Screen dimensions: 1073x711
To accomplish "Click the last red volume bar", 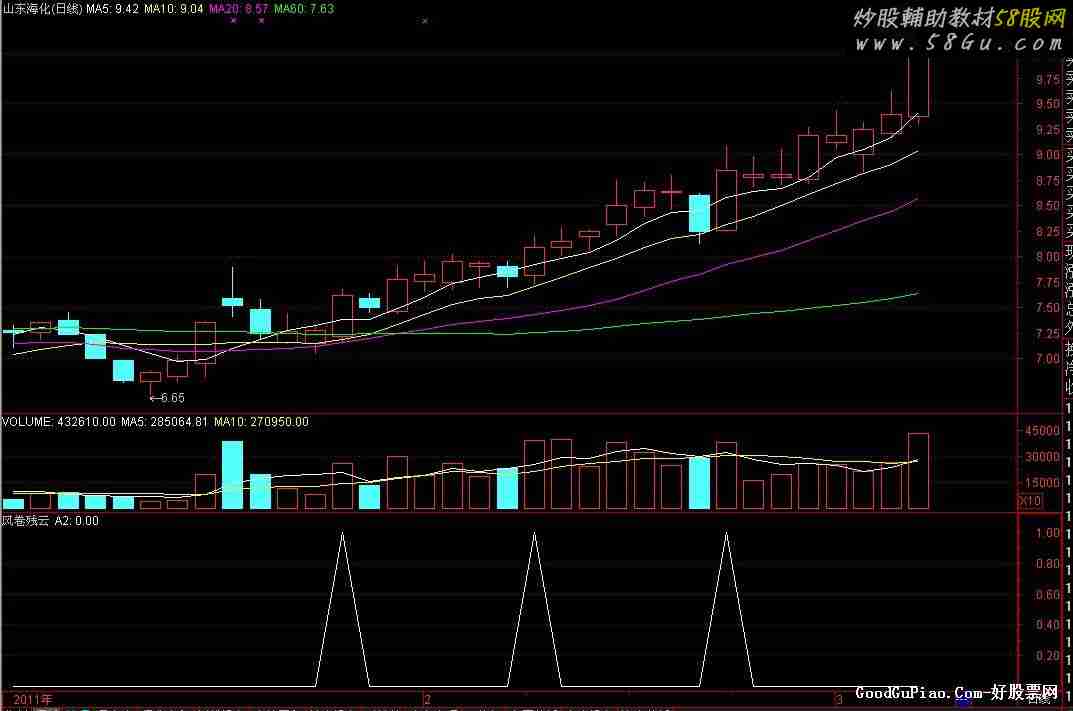I will (x=918, y=471).
